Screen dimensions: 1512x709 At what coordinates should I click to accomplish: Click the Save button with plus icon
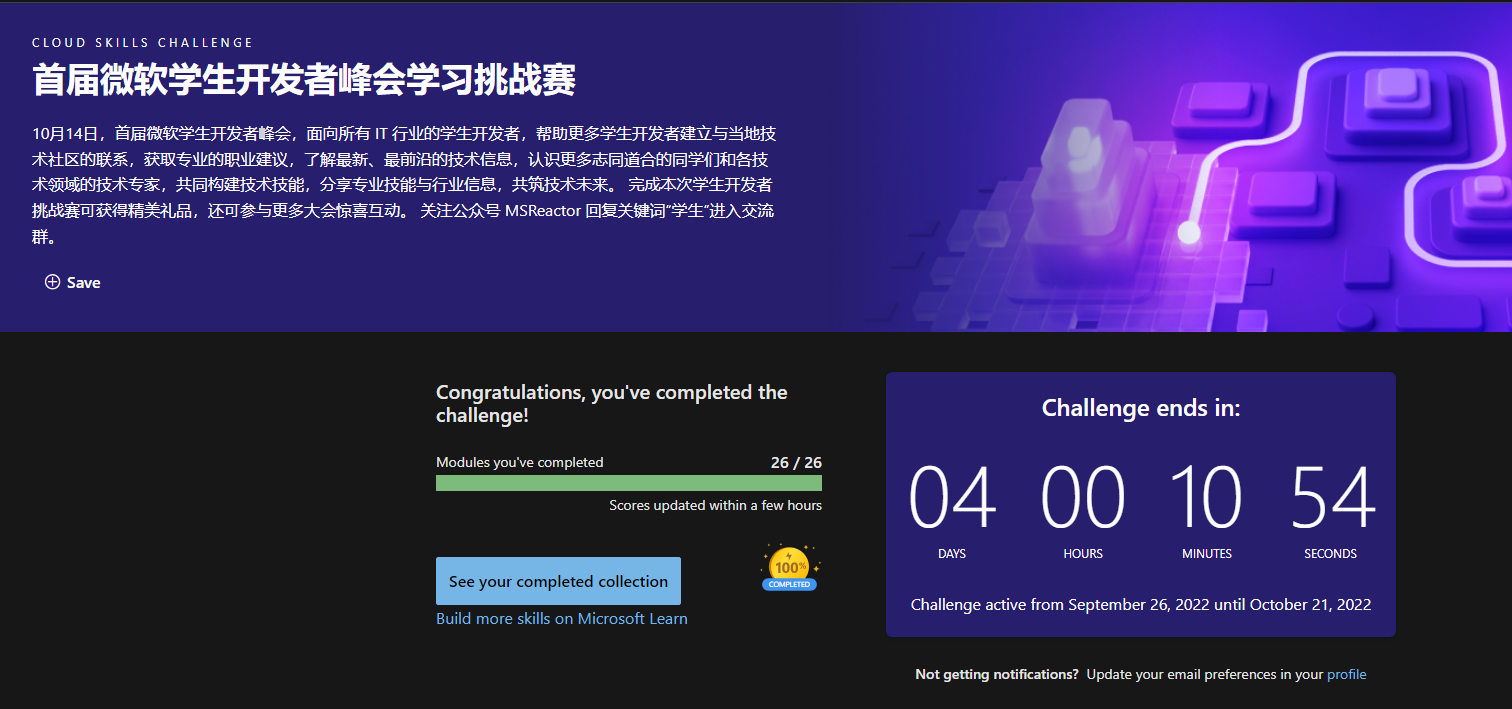pos(73,283)
